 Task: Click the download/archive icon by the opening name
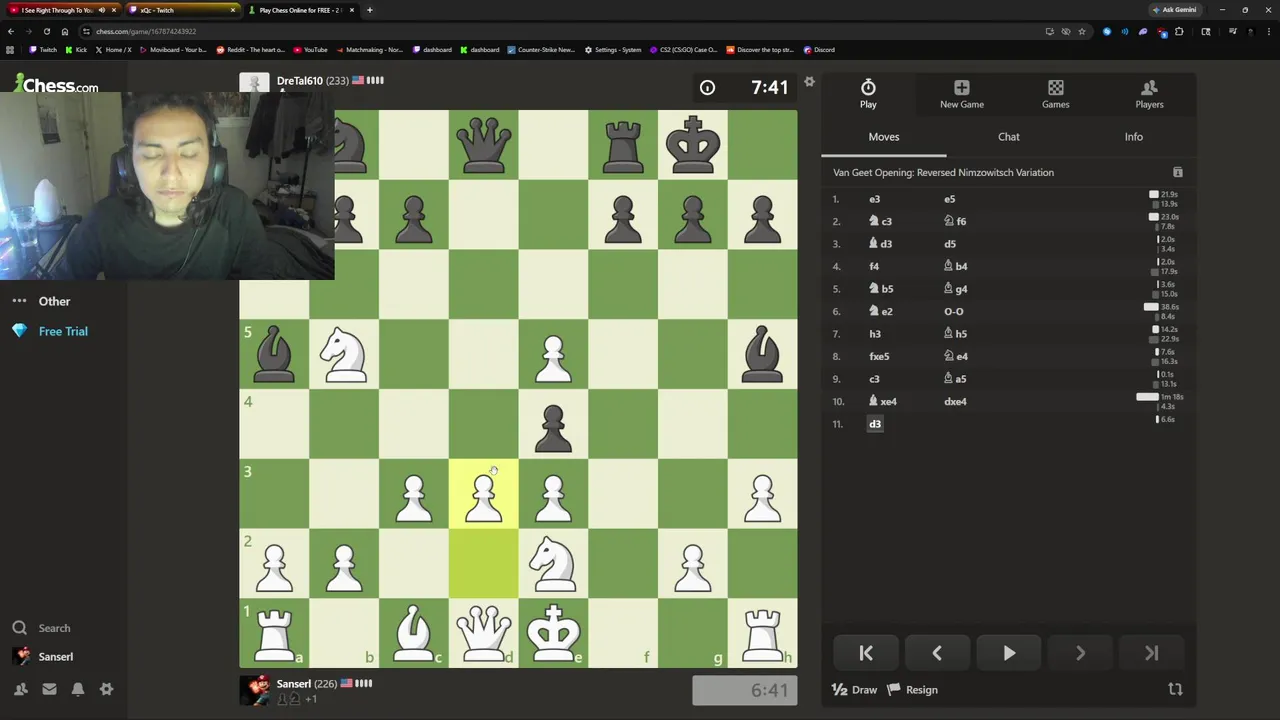pyautogui.click(x=1177, y=172)
